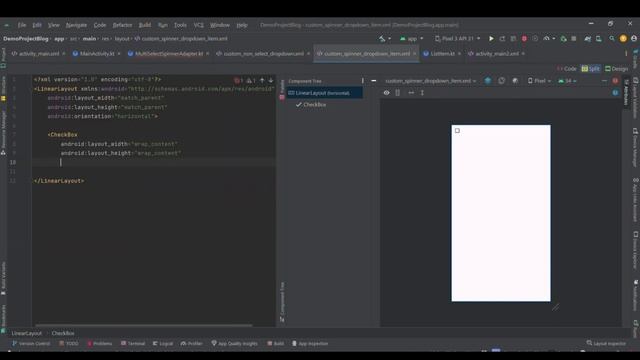
Task: Open the Build menu
Action: [144, 25]
